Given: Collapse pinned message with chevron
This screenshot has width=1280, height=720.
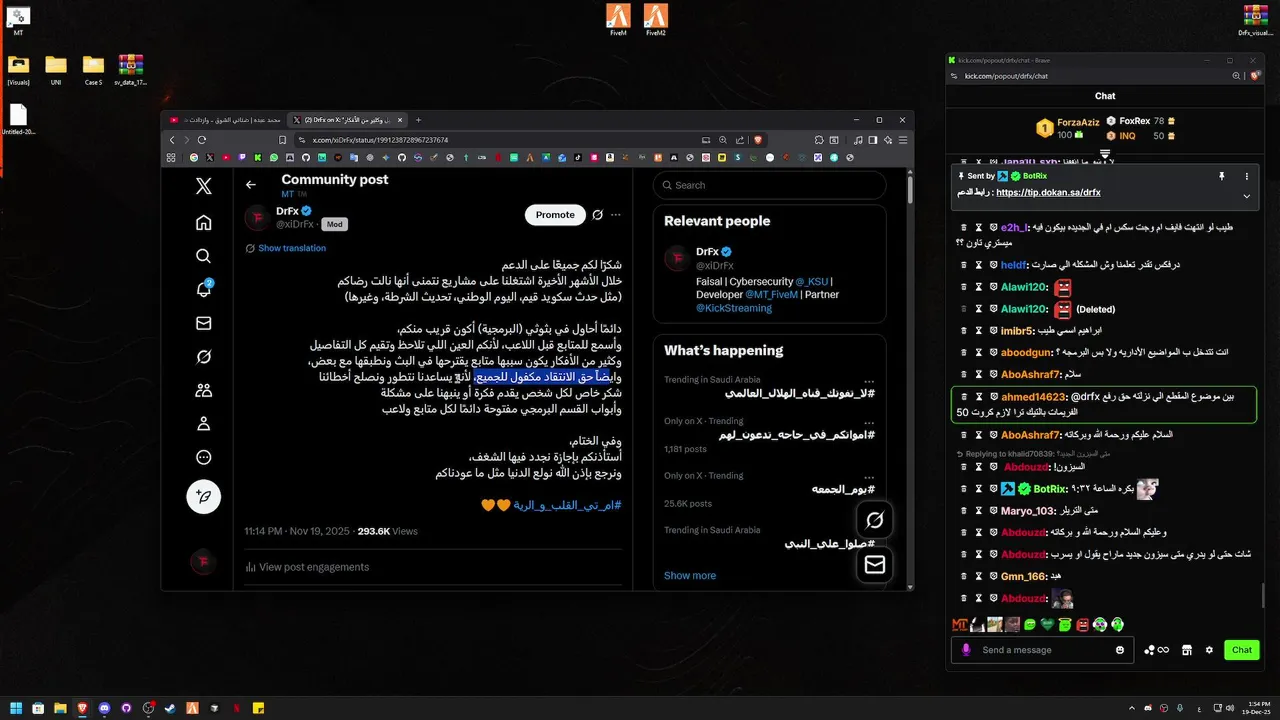Looking at the screenshot, I should coord(1246,196).
